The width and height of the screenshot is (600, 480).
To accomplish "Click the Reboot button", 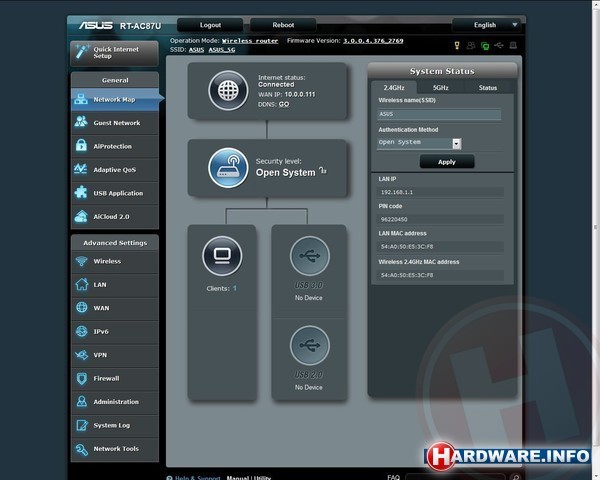I will pyautogui.click(x=283, y=25).
